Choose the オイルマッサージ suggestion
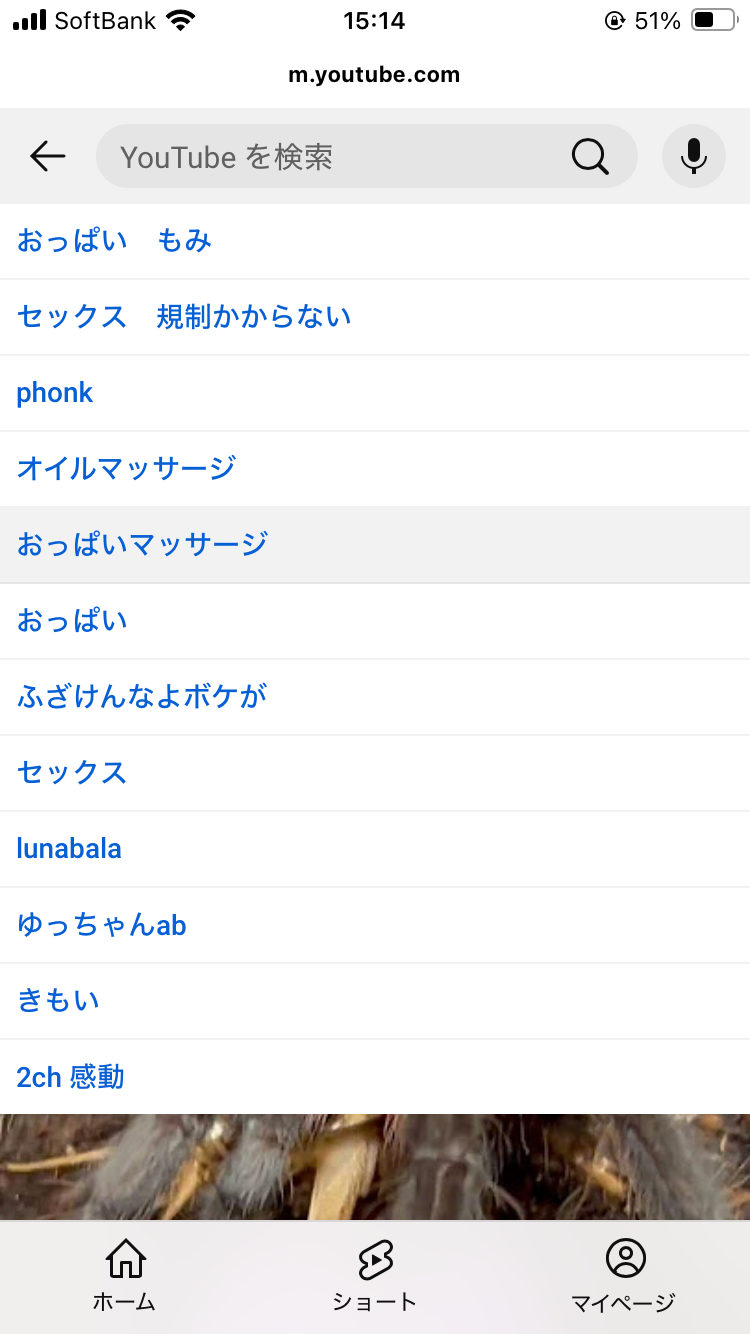750x1334 pixels. (x=126, y=468)
